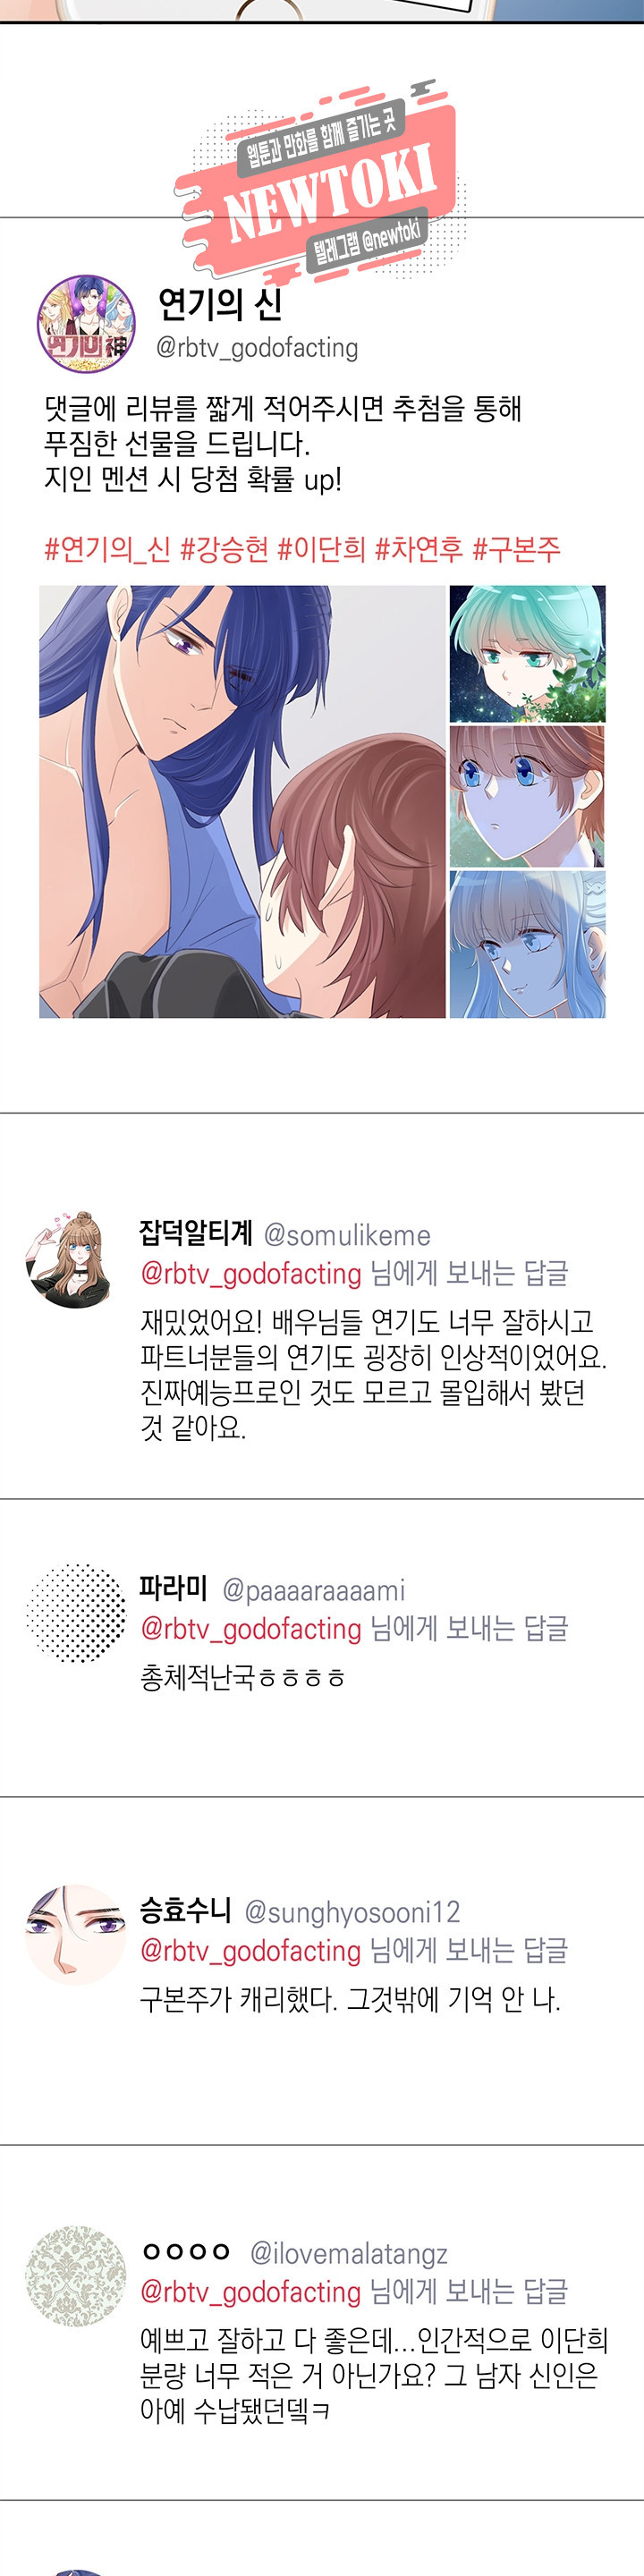
Task: Open the large blue-haired man image
Action: (242, 802)
